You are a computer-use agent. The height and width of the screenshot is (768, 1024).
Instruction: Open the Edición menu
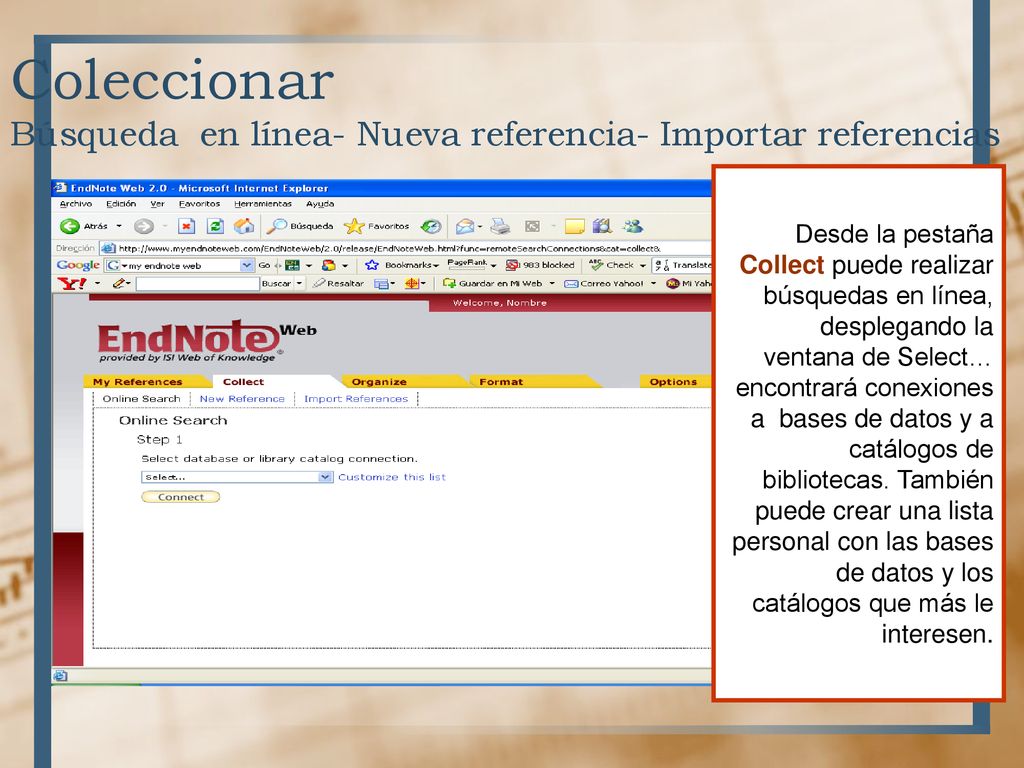121,204
